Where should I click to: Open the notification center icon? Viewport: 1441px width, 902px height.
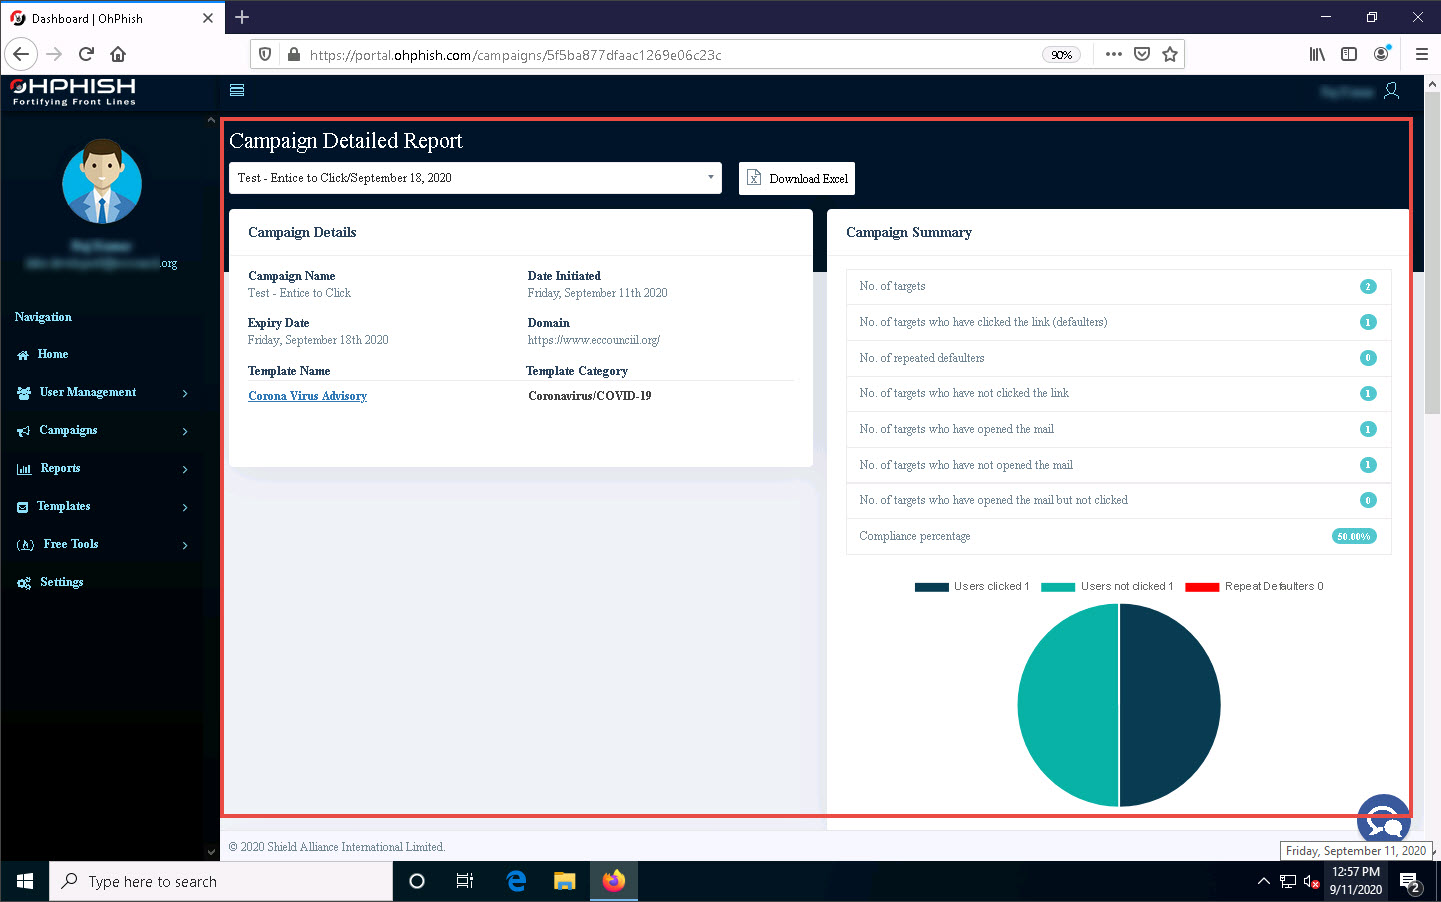point(1410,882)
